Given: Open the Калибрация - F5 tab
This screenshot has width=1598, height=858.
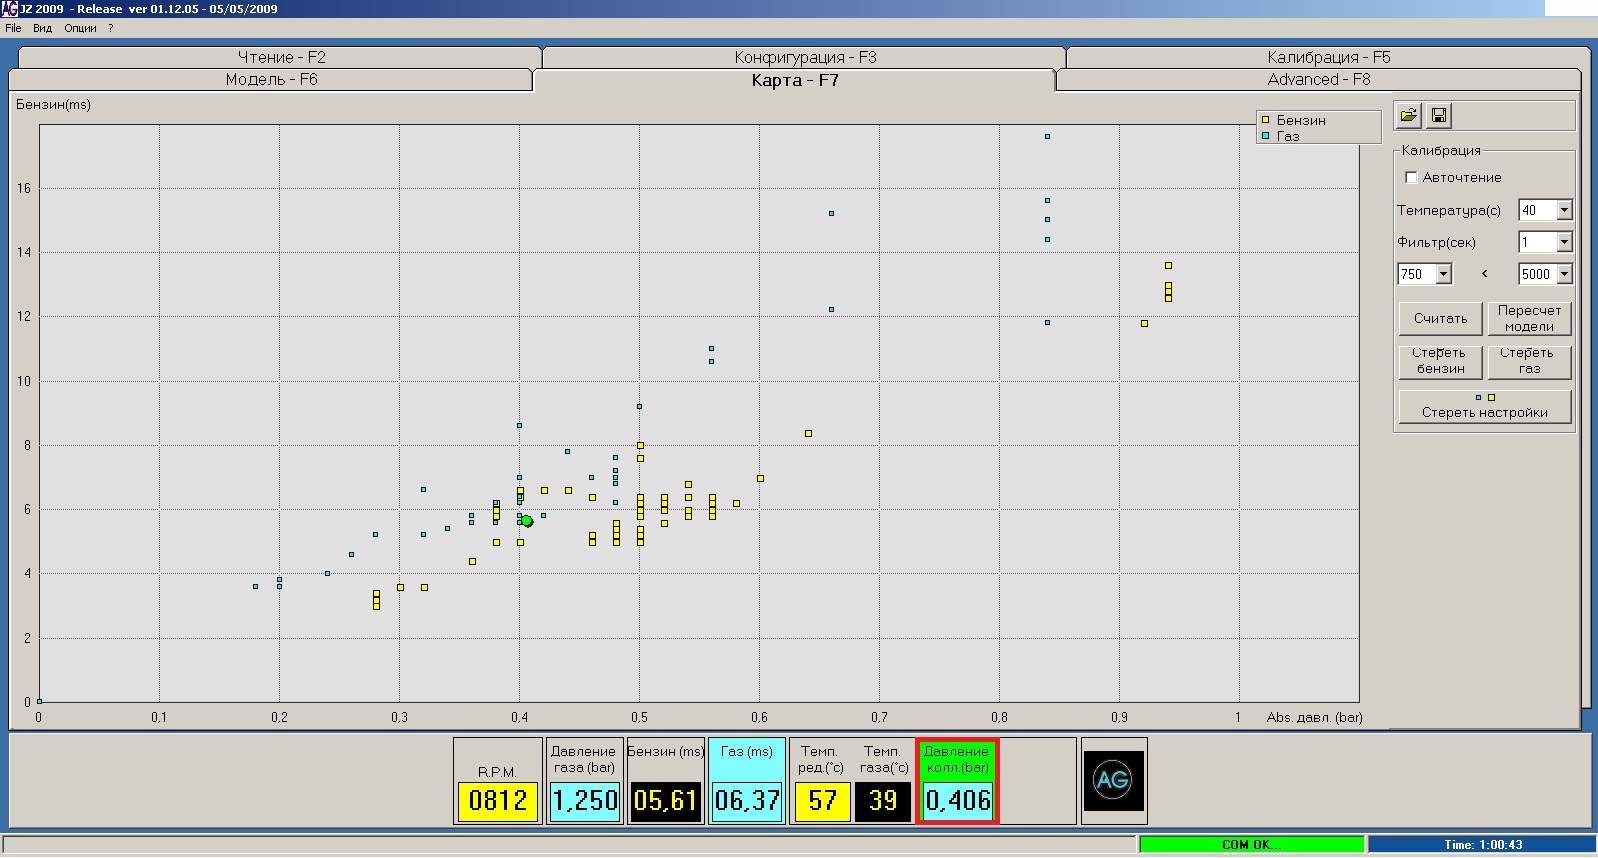Looking at the screenshot, I should 1328,58.
